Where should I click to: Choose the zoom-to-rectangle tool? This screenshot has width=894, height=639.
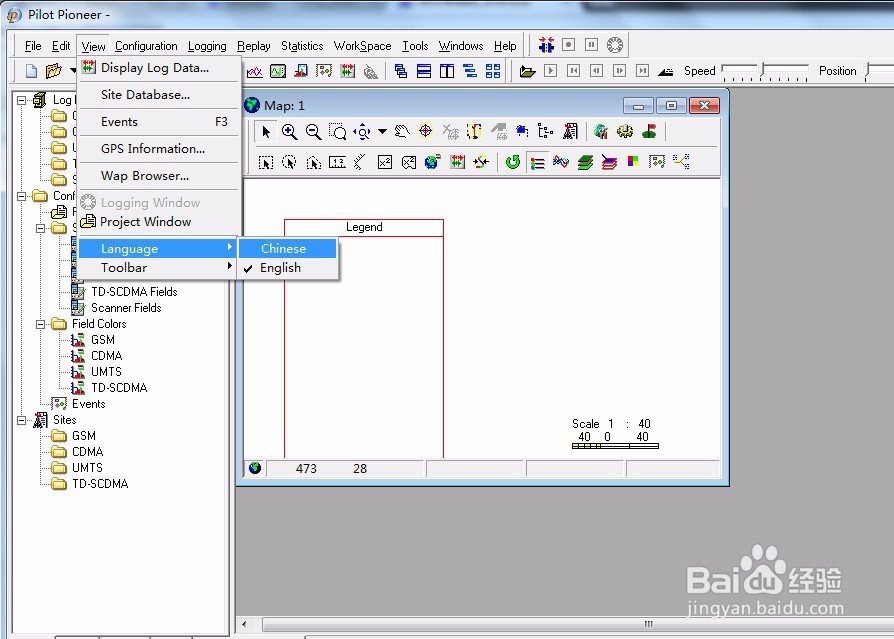pos(338,132)
